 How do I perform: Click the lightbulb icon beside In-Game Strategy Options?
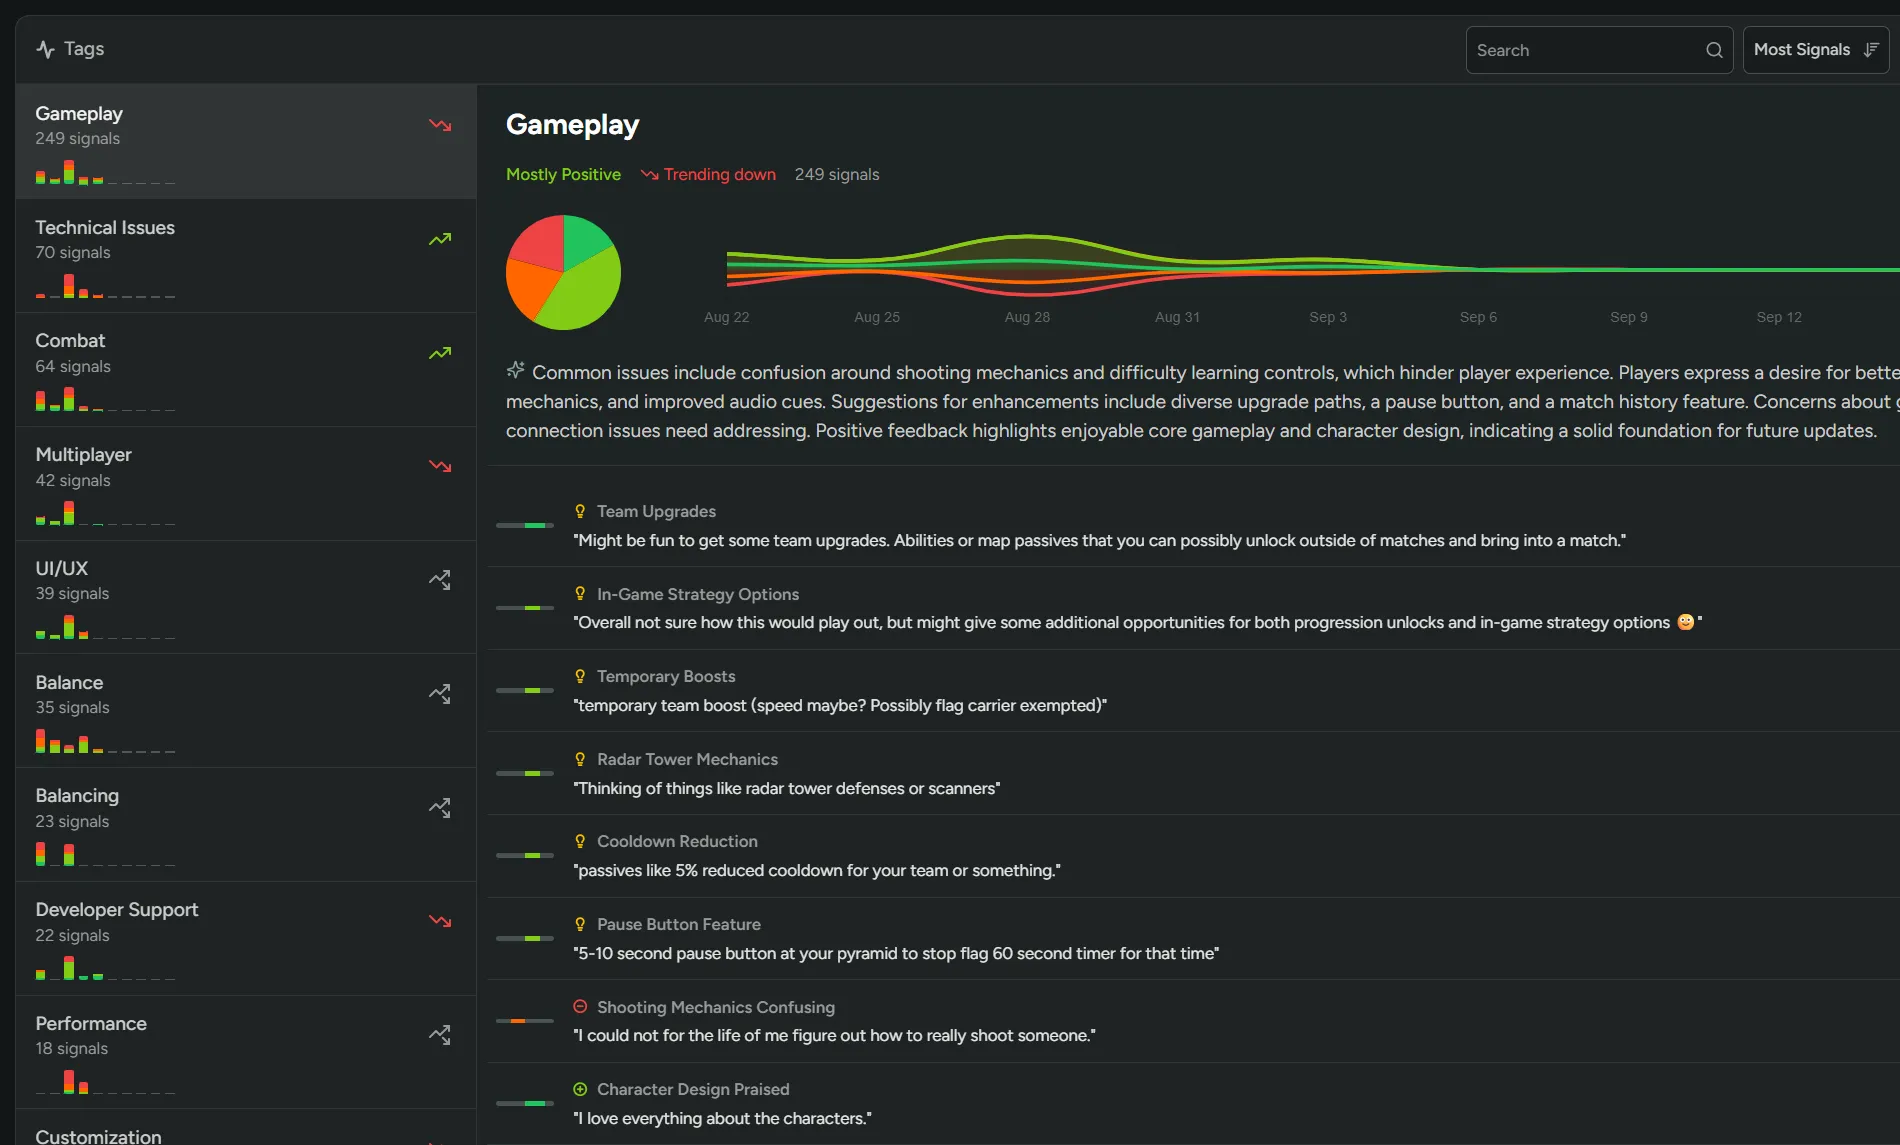click(x=580, y=594)
